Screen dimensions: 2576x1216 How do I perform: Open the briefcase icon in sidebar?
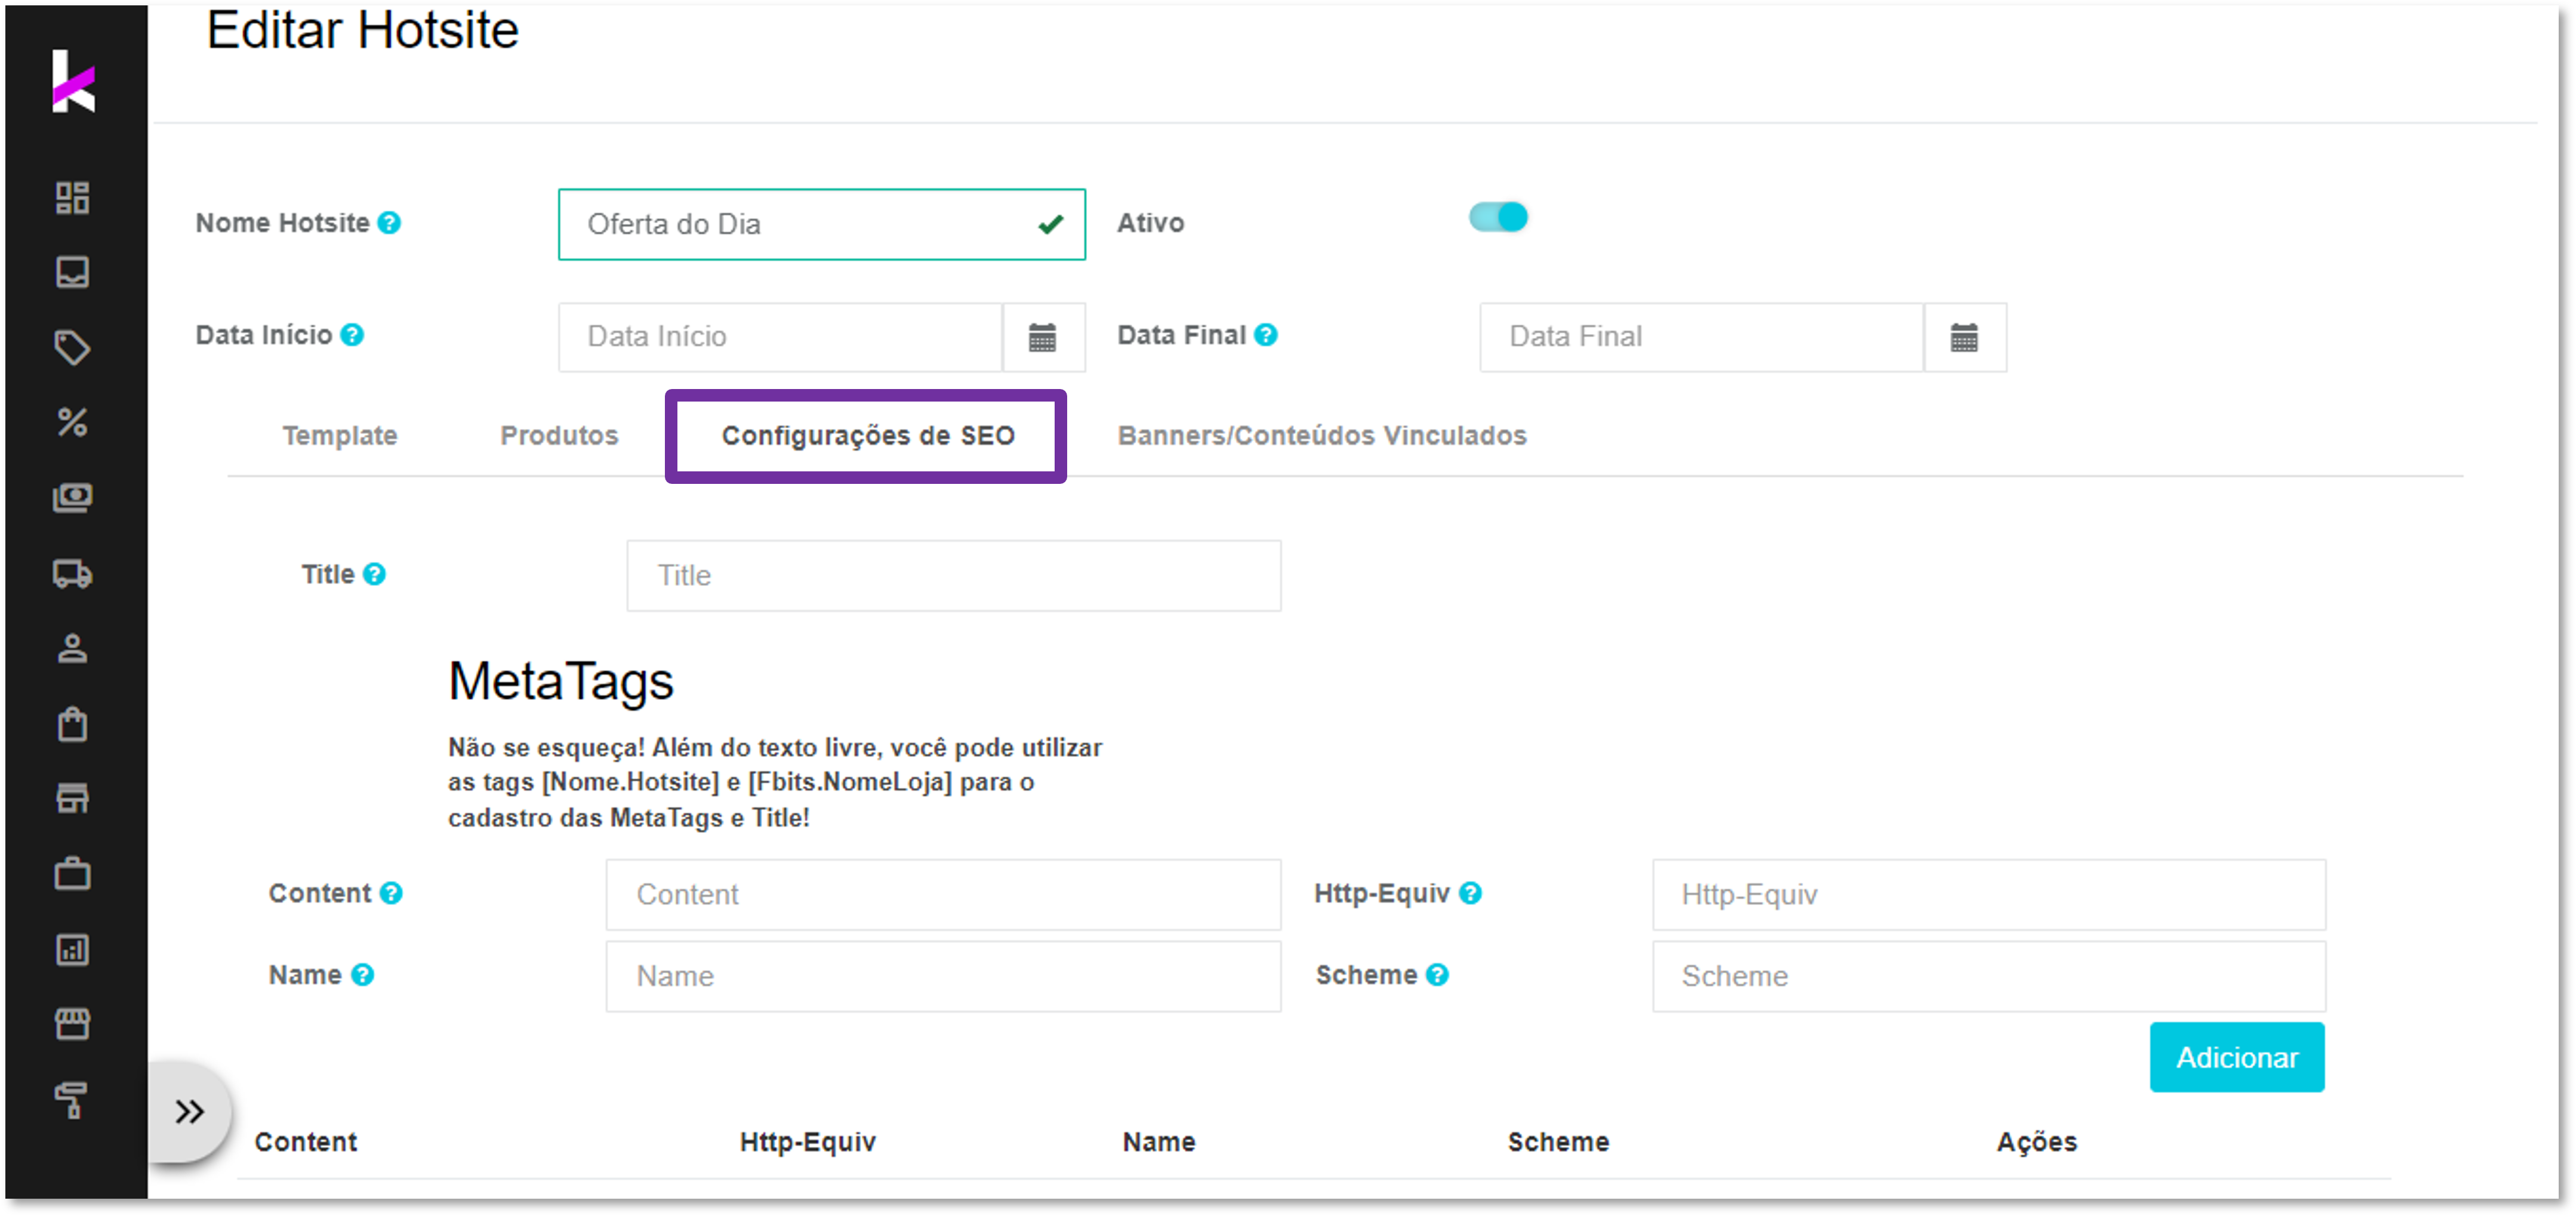coord(73,874)
